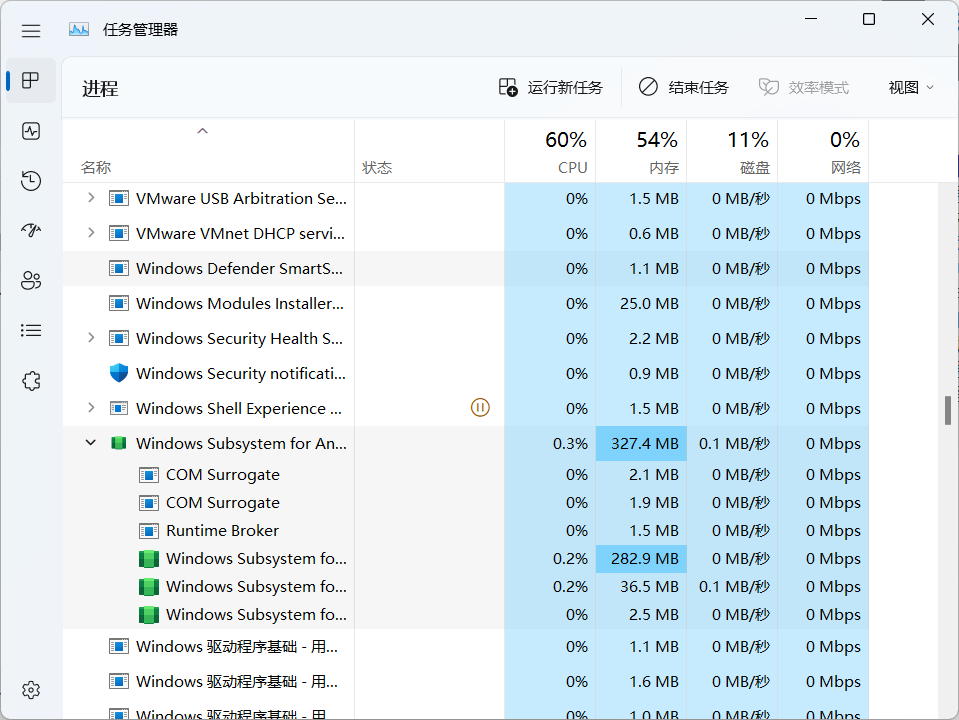Expand the VMware USB Arbitration Service entry
This screenshot has width=959, height=720.
coord(90,198)
